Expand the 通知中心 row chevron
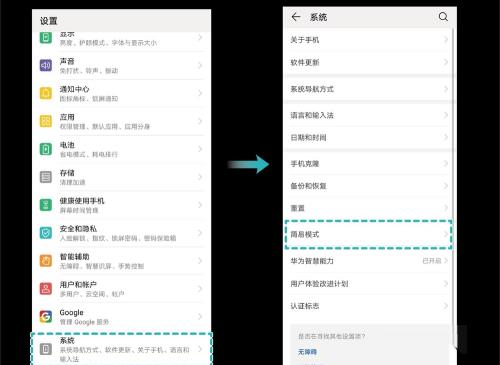This screenshot has height=365, width=500. (200, 93)
